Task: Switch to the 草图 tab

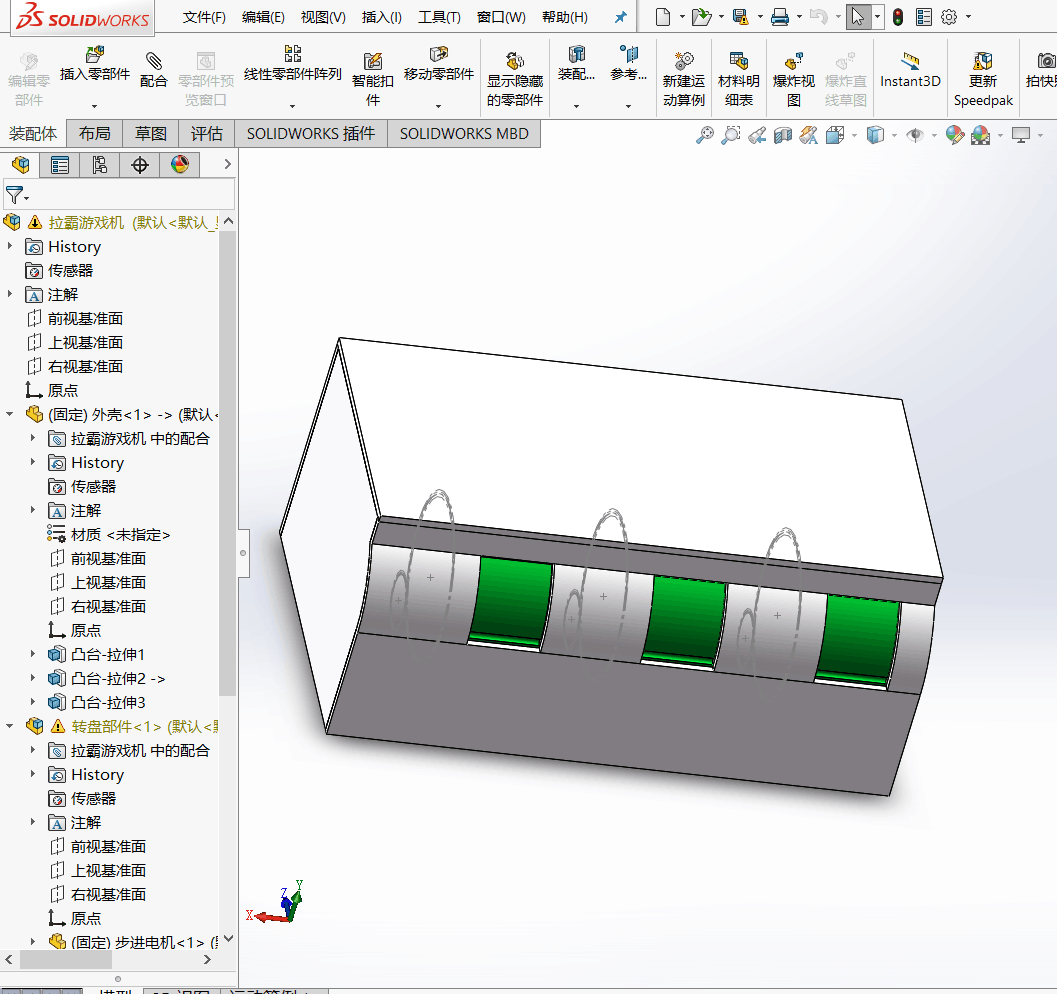Action: tap(150, 133)
